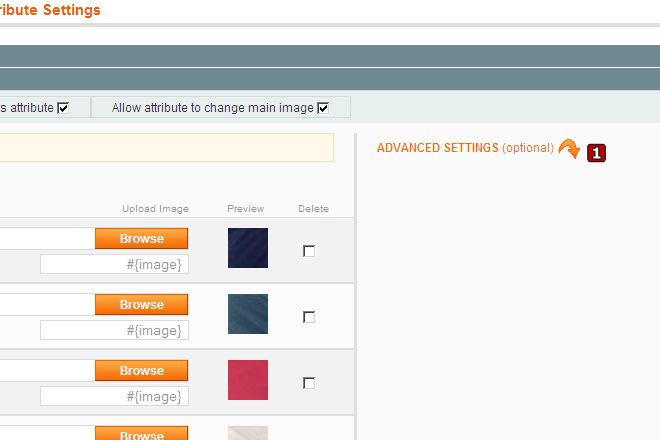
Task: Open the navy blue preview thumbnail
Action: [x=247, y=248]
